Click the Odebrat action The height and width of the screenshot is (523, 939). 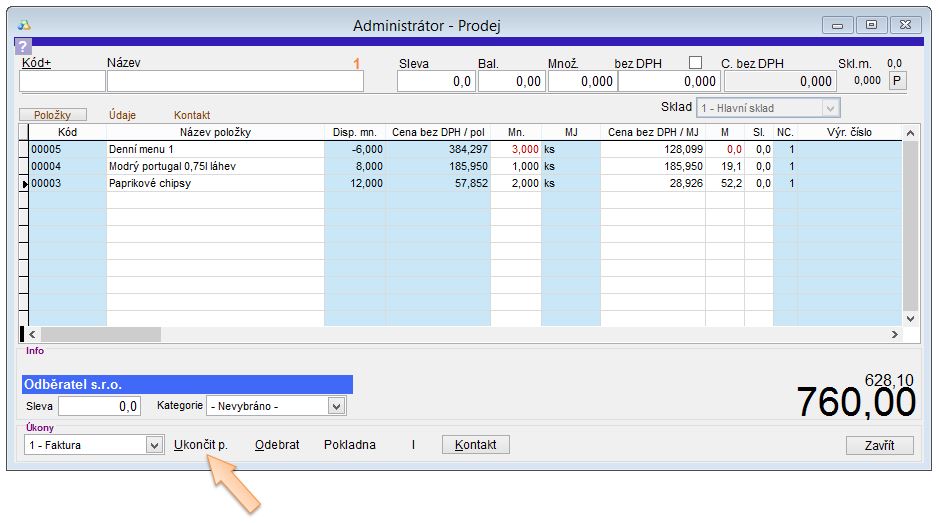point(277,445)
